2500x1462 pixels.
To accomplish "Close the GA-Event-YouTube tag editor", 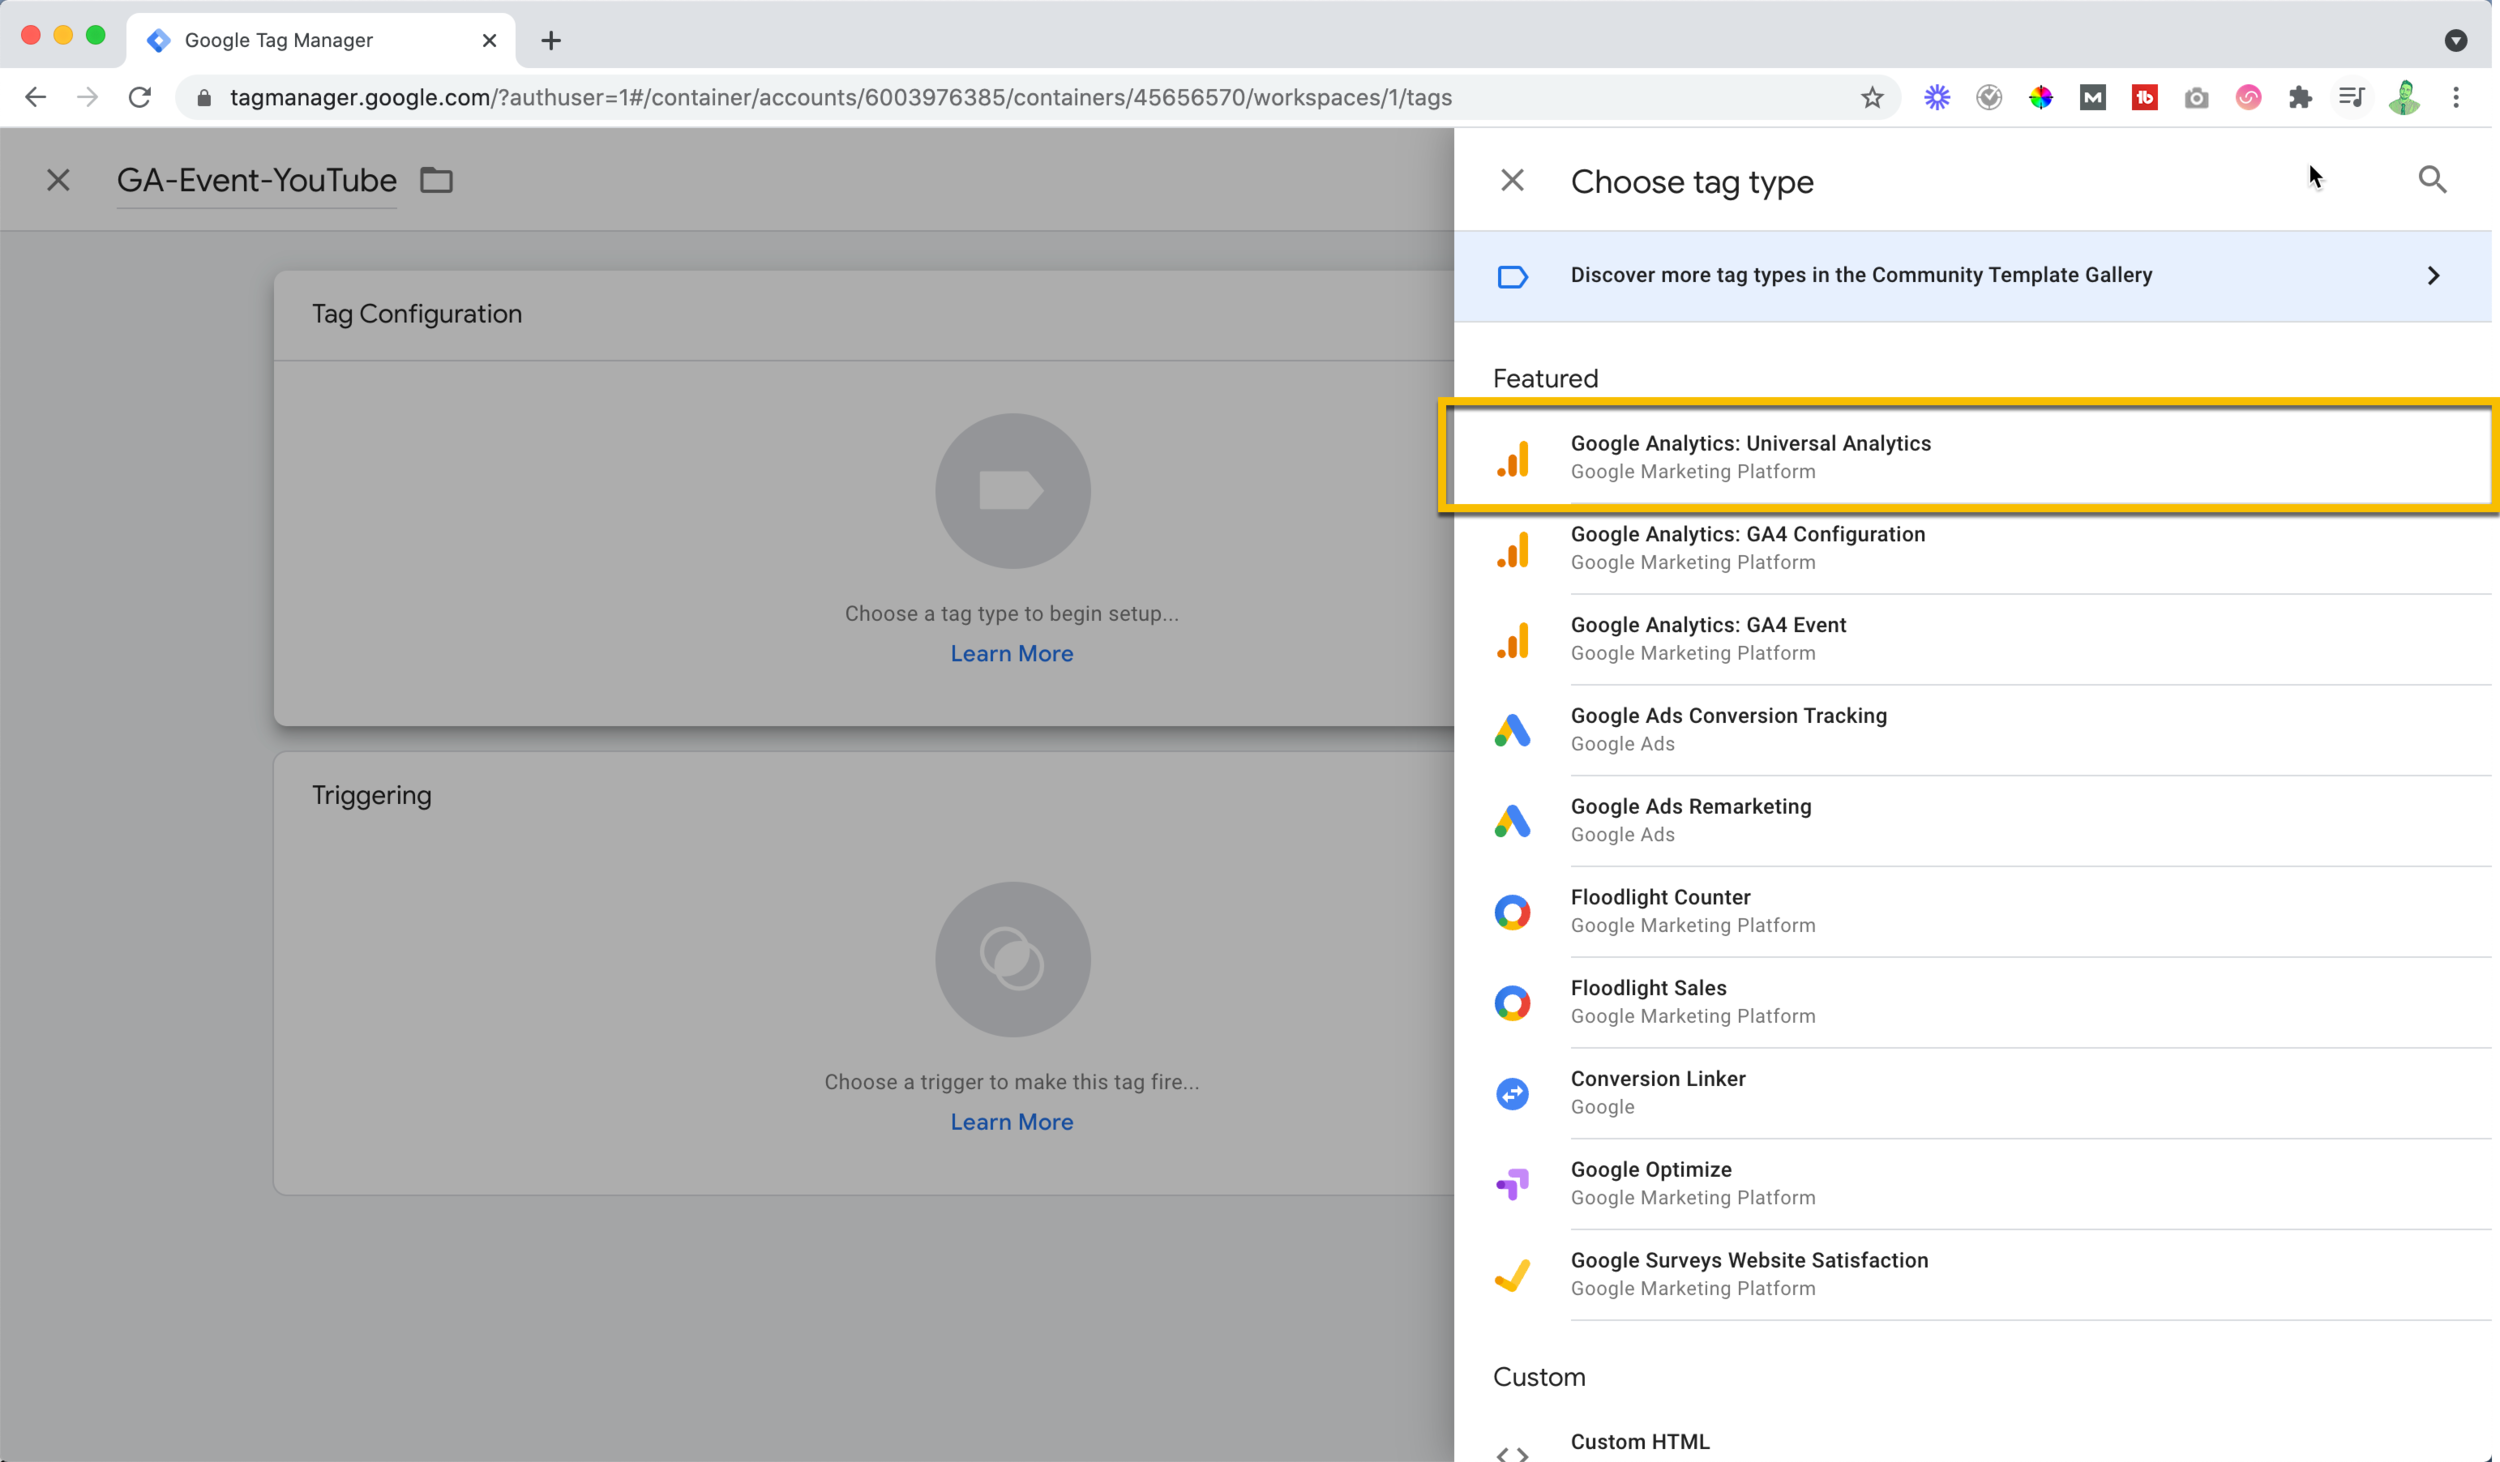I will click(x=58, y=181).
